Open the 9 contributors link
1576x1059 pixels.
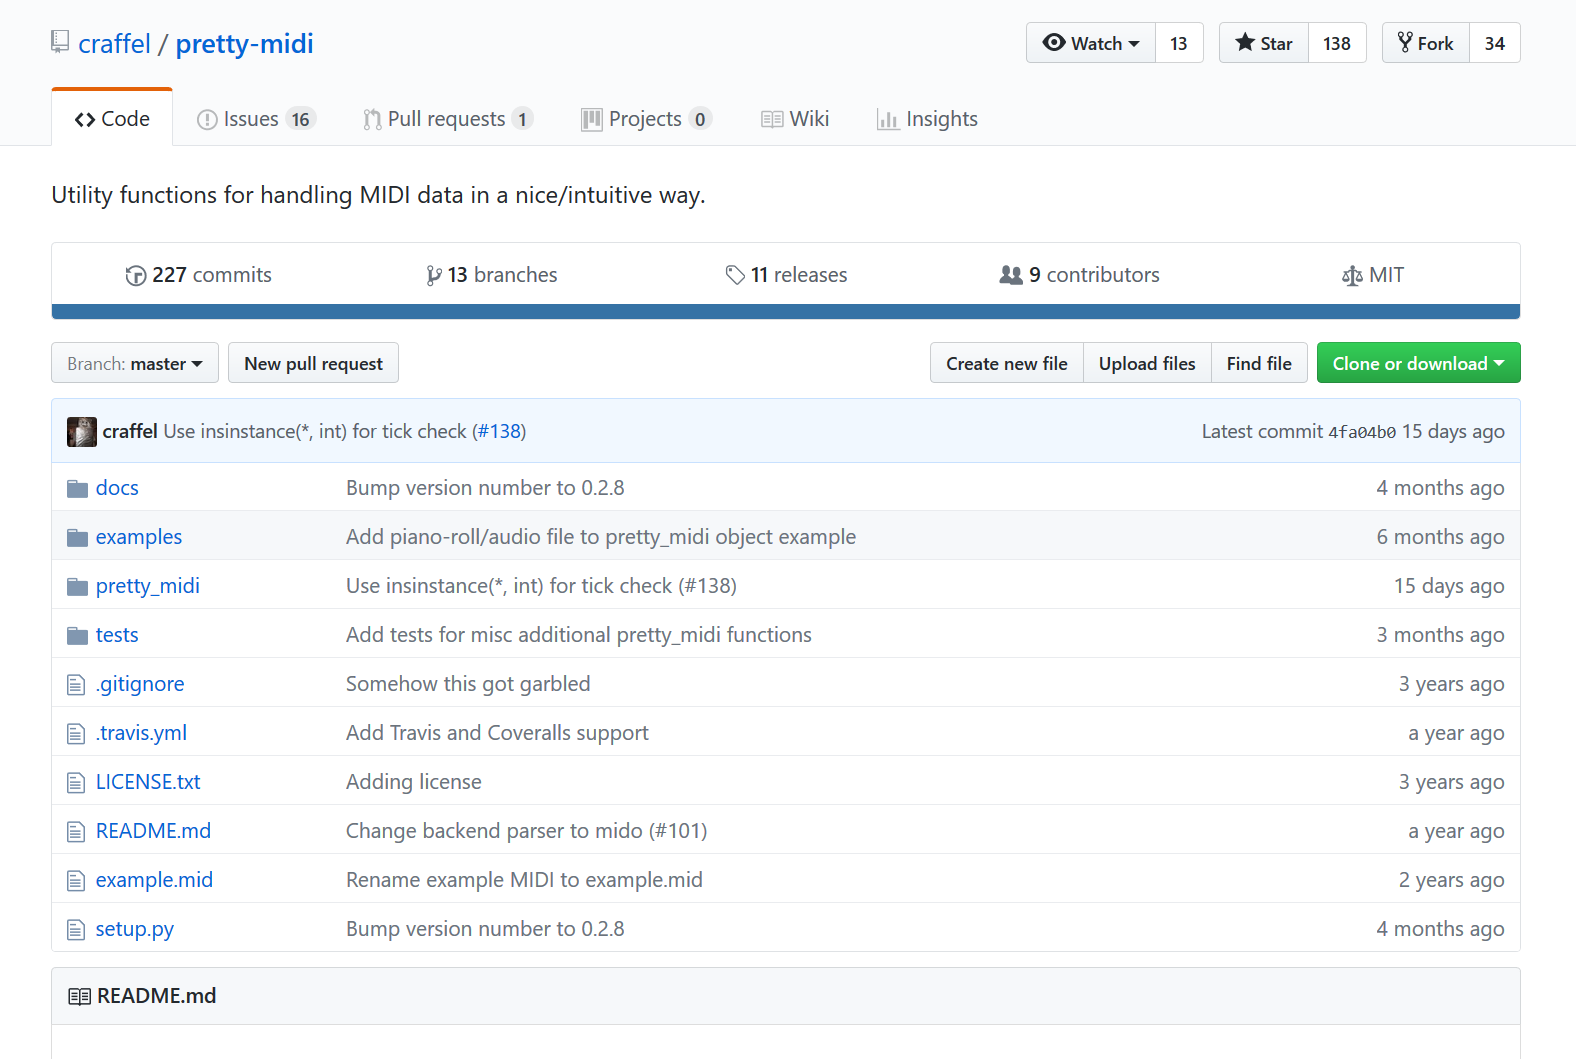(1080, 275)
